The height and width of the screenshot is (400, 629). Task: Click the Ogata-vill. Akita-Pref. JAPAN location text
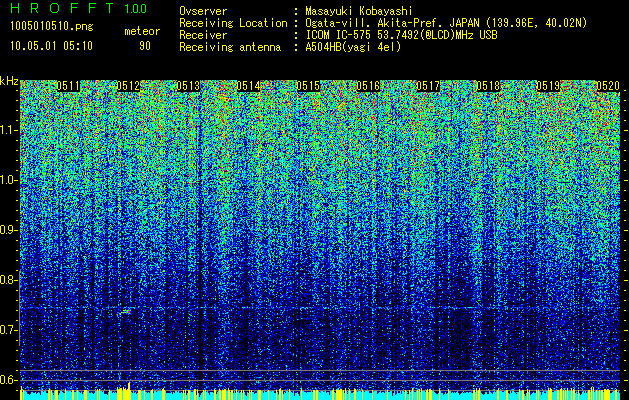point(446,23)
